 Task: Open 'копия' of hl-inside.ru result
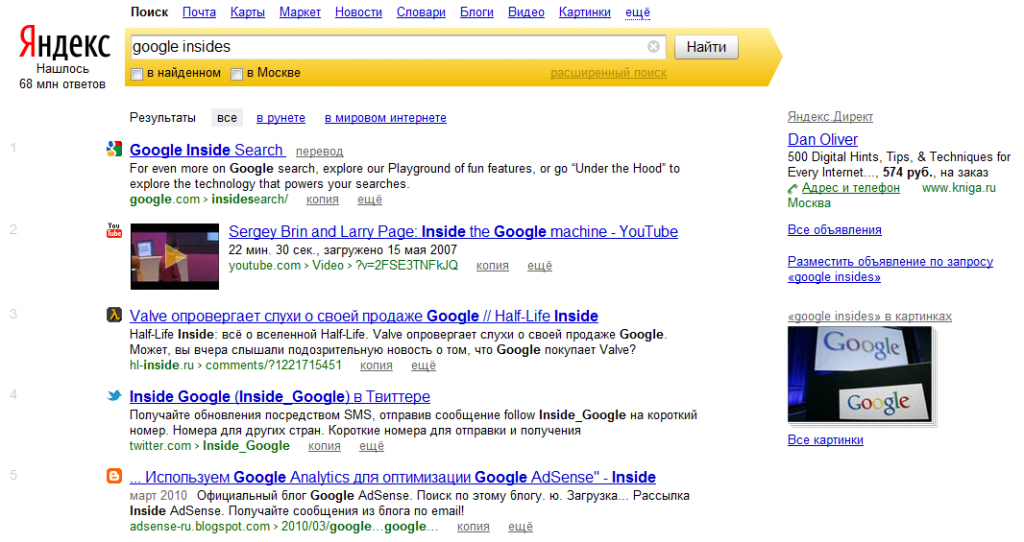[x=376, y=366]
